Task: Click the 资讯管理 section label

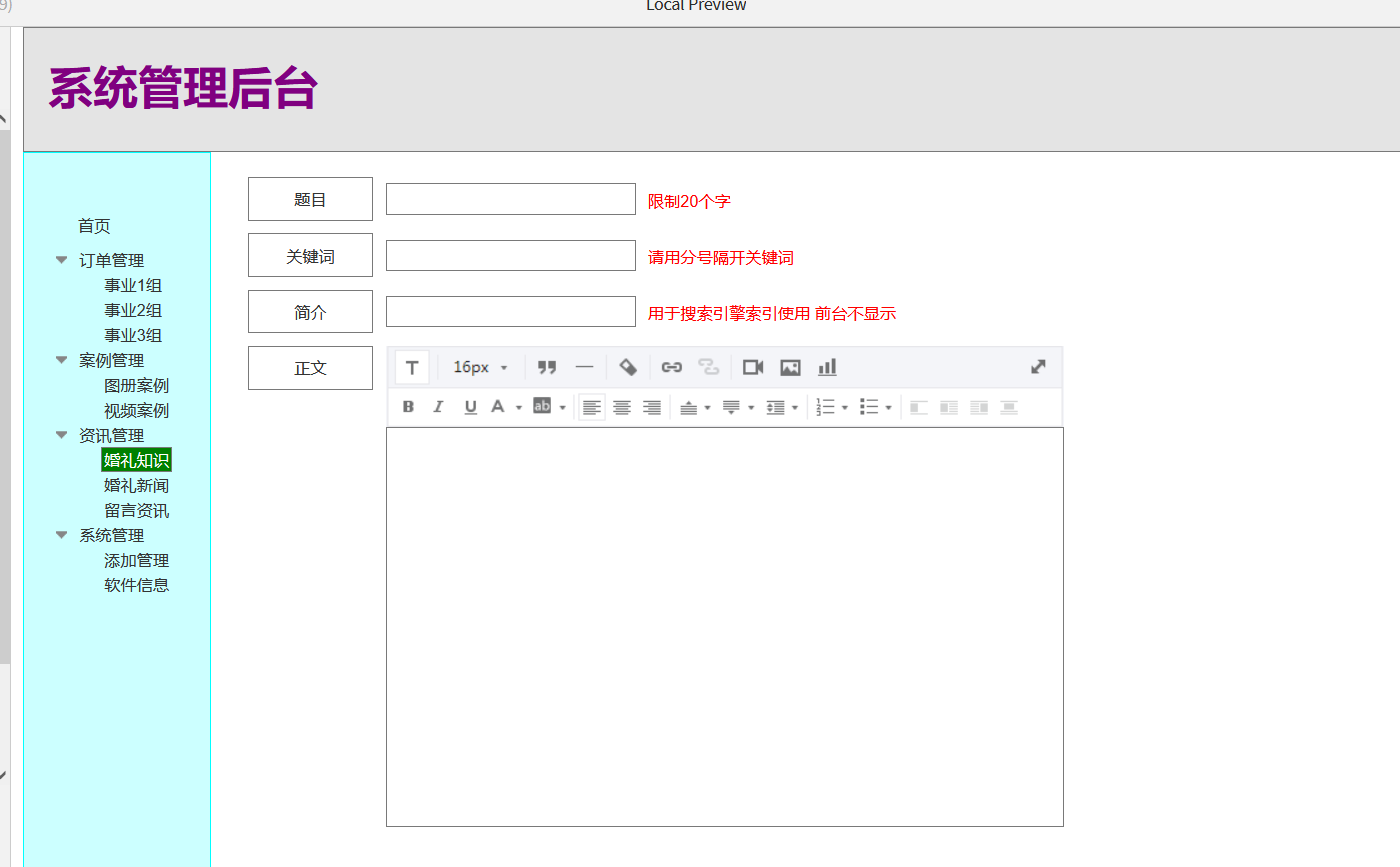Action: pyautogui.click(x=111, y=435)
